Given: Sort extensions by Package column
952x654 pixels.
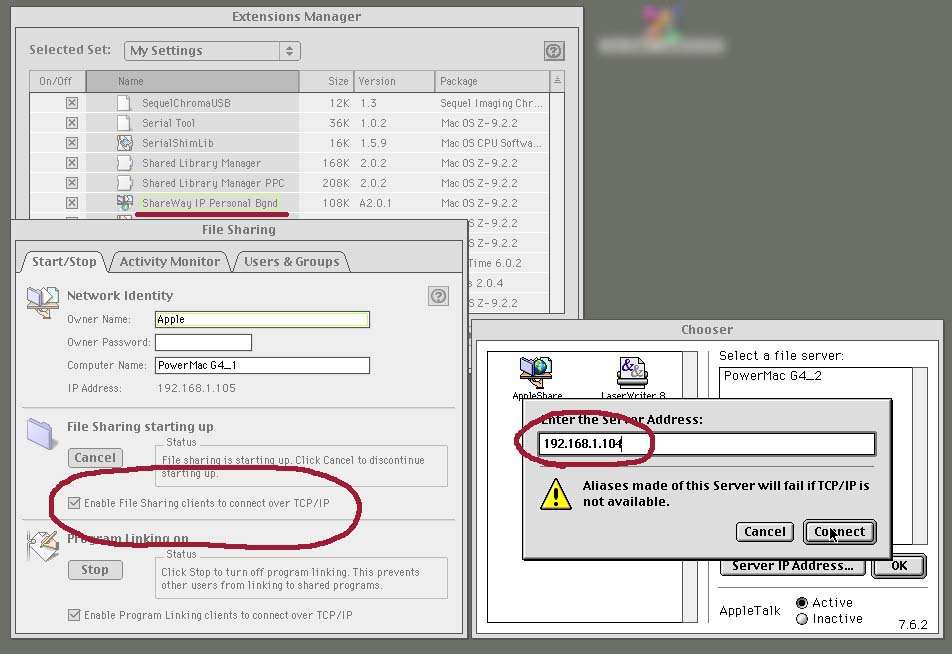Looking at the screenshot, I should (492, 81).
